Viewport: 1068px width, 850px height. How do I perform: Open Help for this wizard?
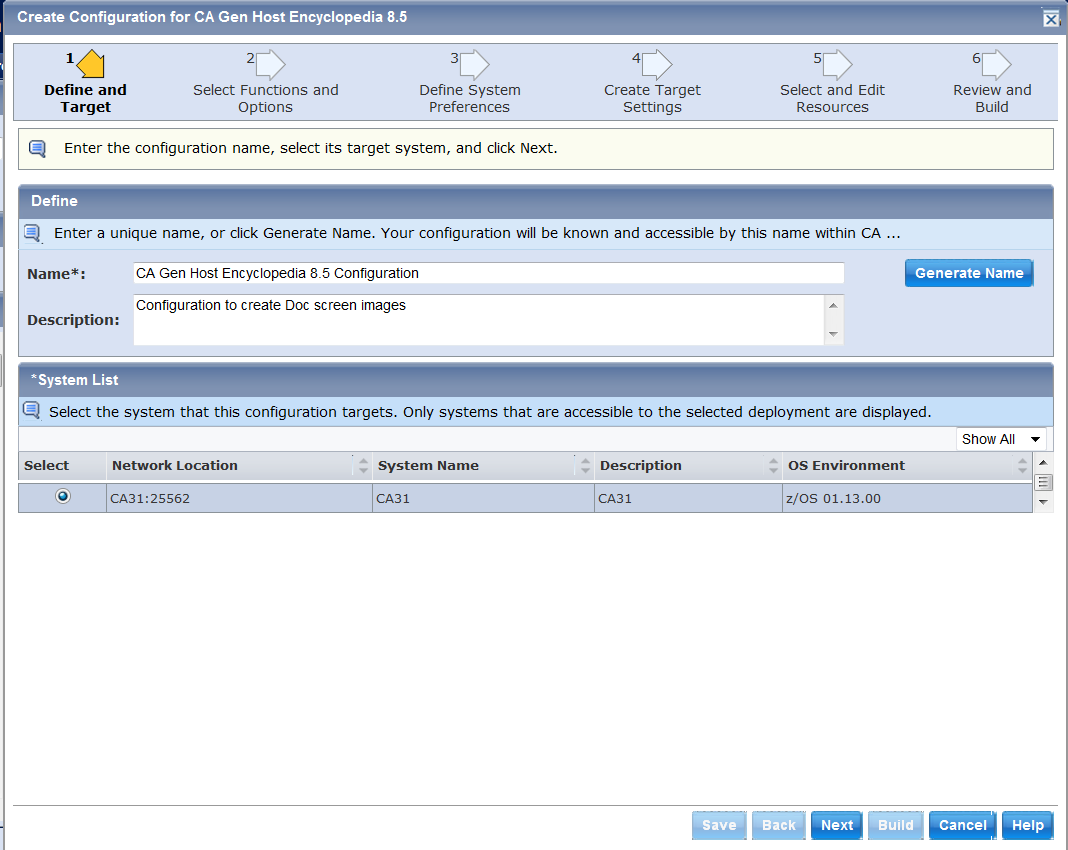pyautogui.click(x=1027, y=825)
